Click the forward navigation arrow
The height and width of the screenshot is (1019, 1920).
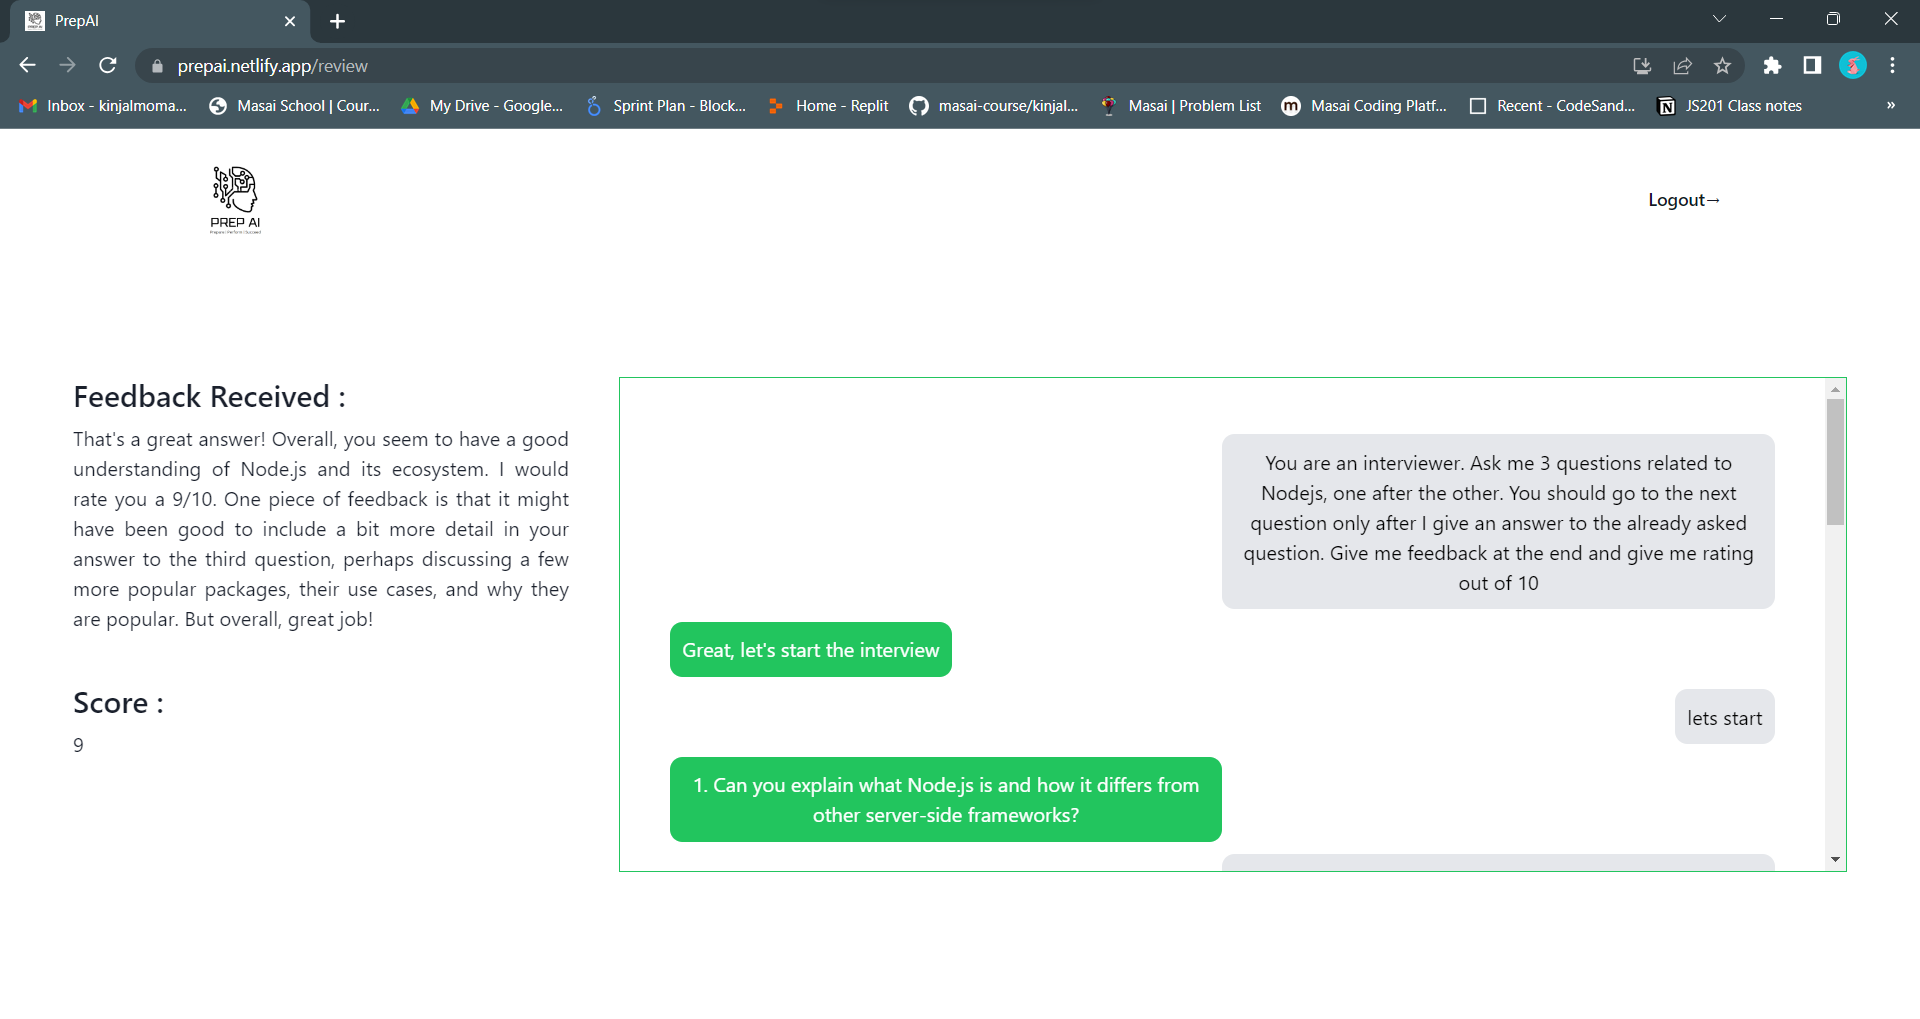point(67,65)
